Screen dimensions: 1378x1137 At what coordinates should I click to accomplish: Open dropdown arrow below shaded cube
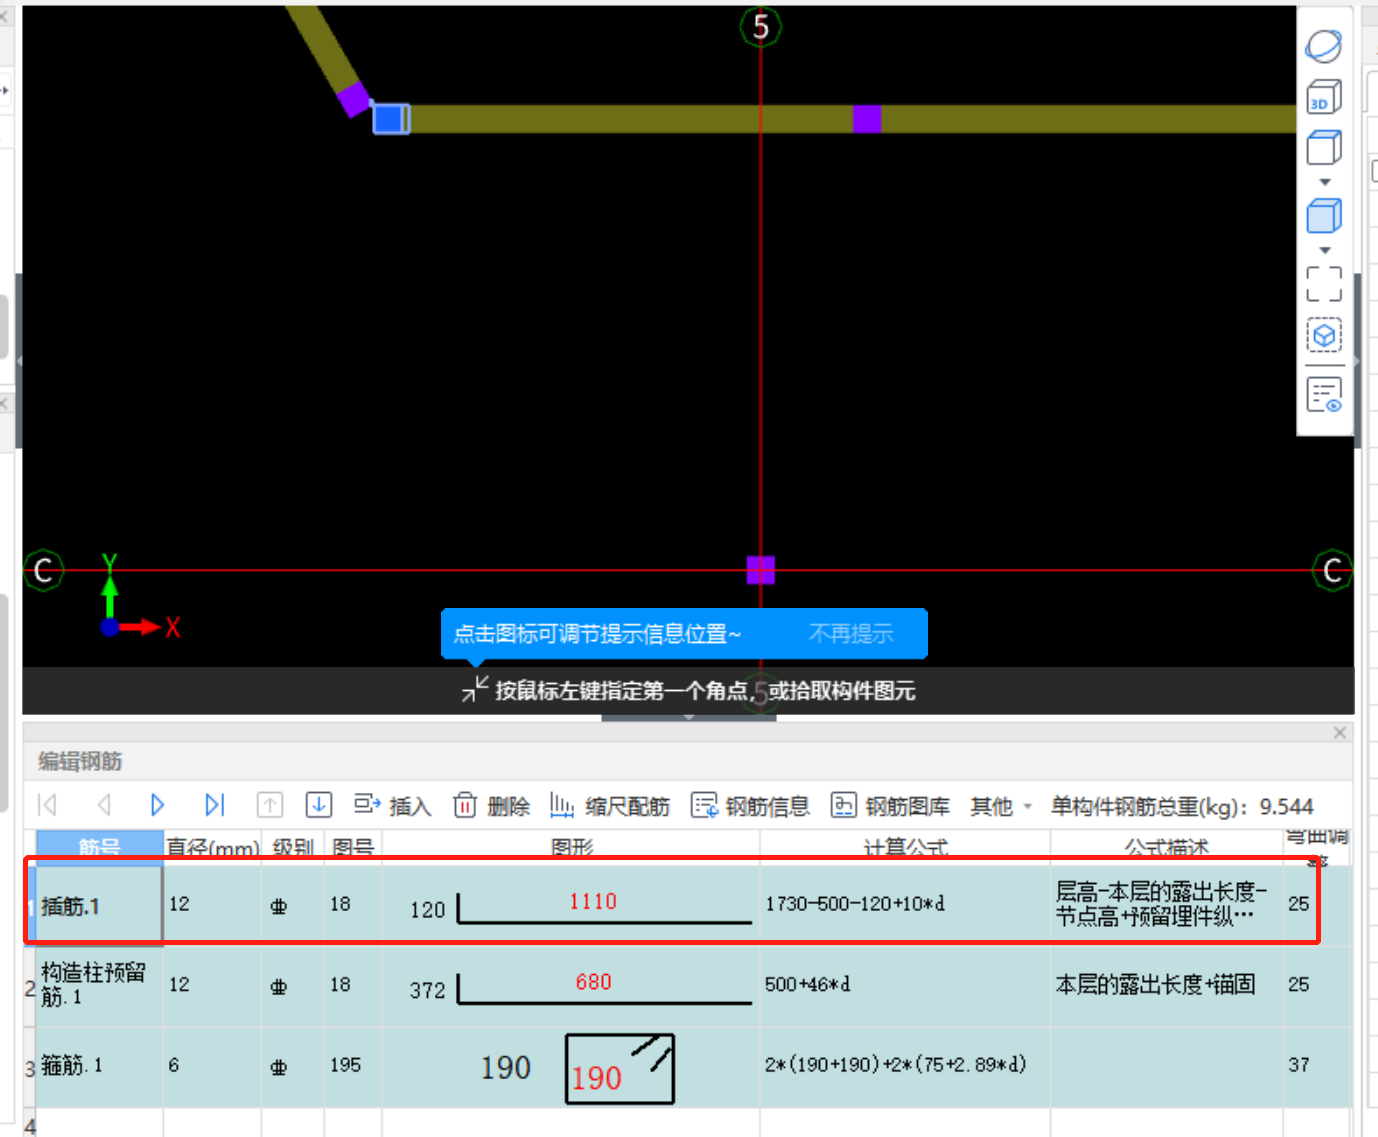(1325, 250)
